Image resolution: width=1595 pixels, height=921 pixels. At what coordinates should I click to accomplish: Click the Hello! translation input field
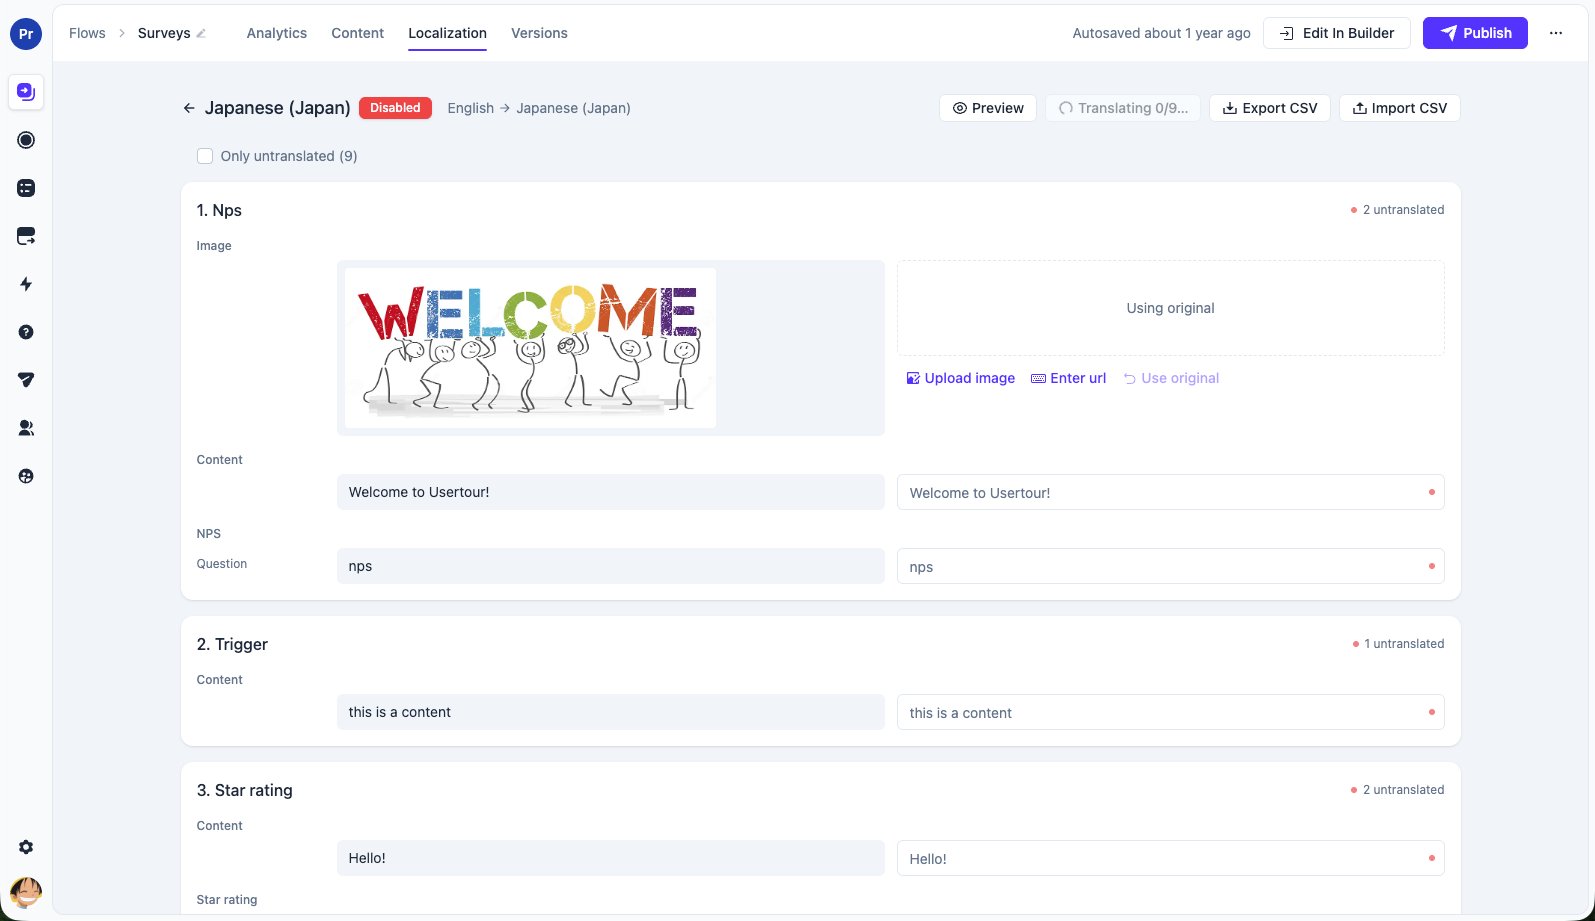point(1171,858)
